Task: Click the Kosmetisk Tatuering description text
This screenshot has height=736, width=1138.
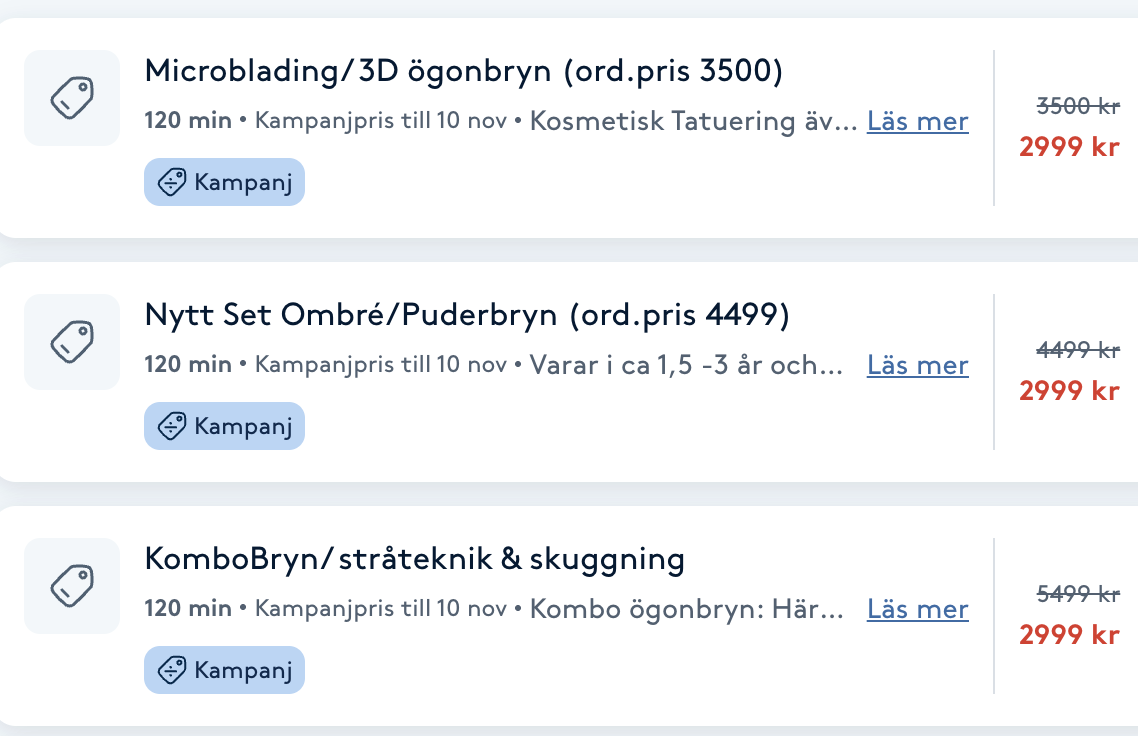Action: click(692, 122)
